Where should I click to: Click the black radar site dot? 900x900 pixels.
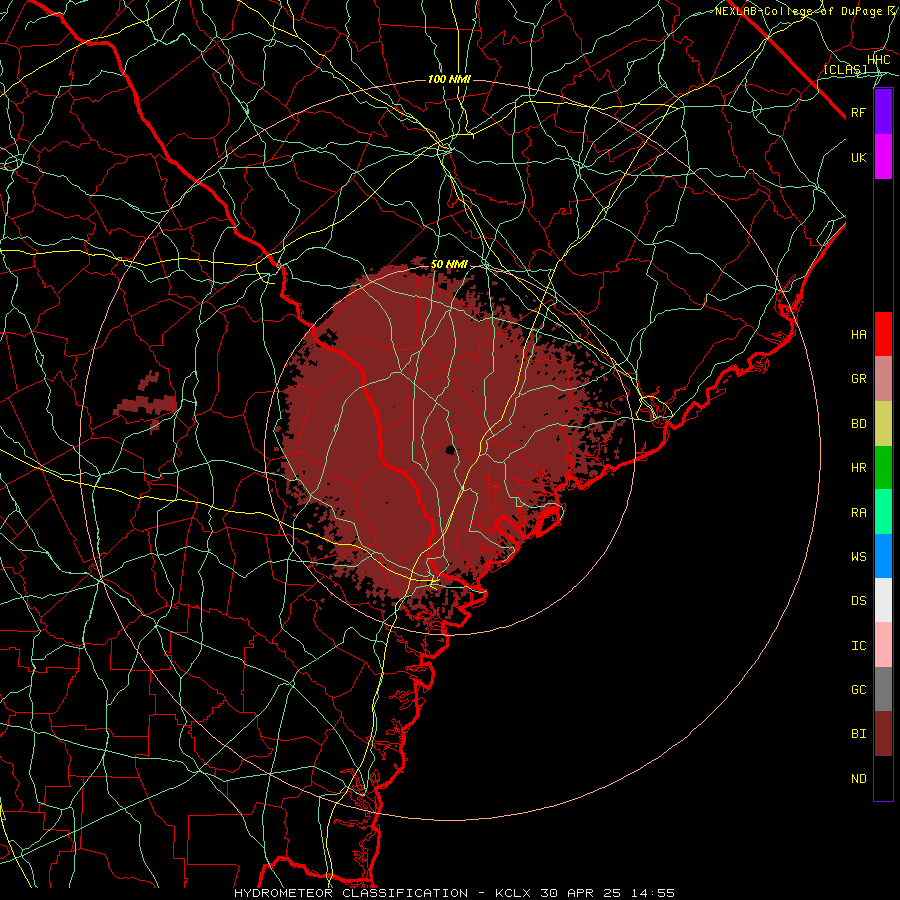point(451,449)
